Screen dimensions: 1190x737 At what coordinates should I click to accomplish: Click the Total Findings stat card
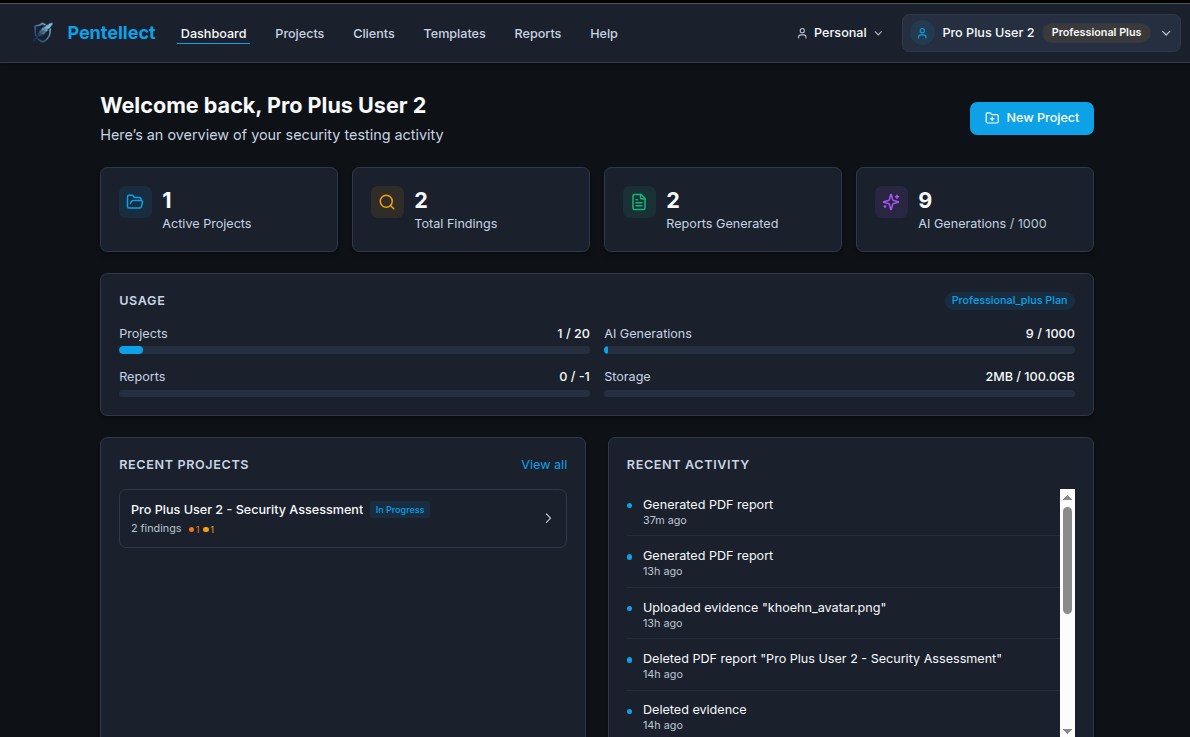tap(471, 209)
